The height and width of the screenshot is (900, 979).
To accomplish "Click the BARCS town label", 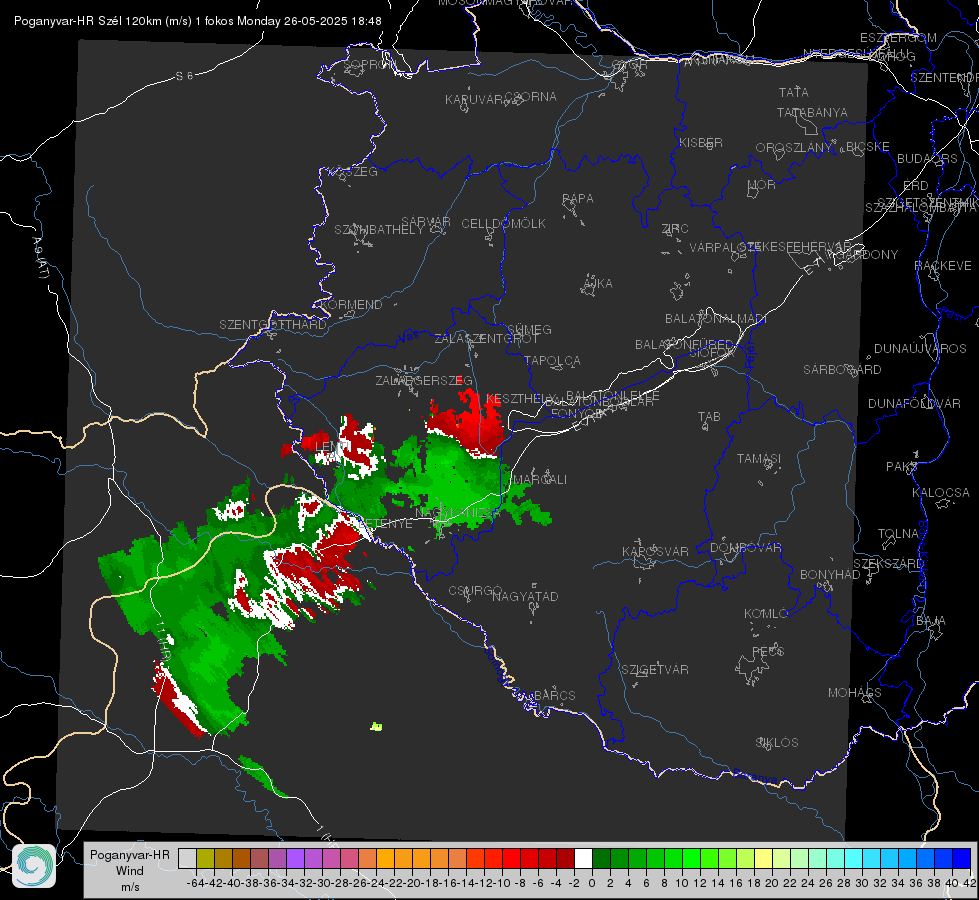I will pyautogui.click(x=554, y=695).
